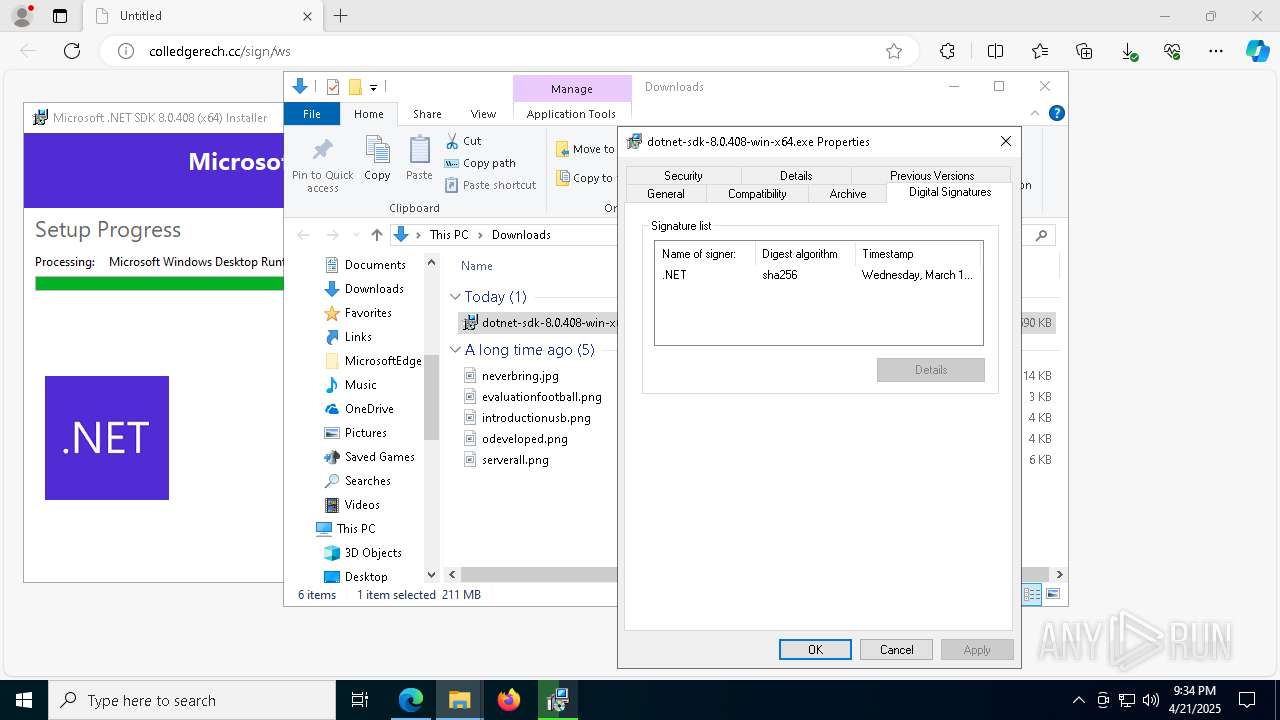The image size is (1280, 720).
Task: Open the Application Tools tab
Action: 571,114
